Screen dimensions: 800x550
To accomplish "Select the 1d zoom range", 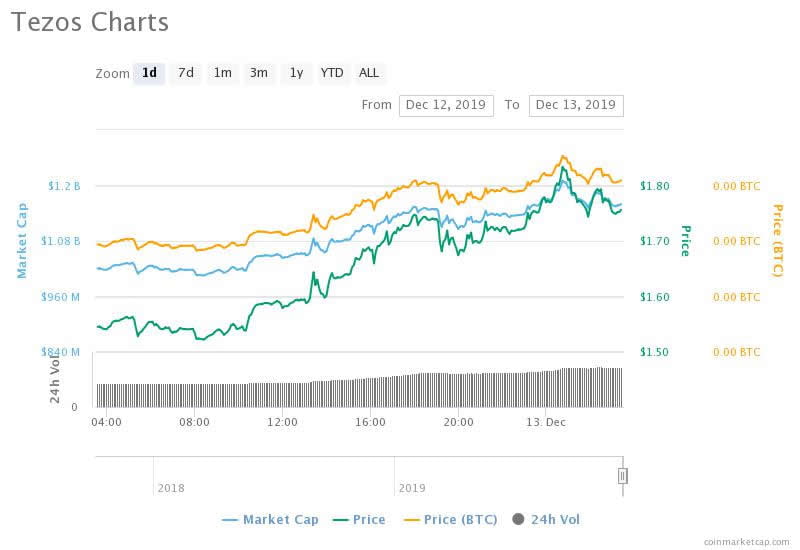I will point(149,73).
